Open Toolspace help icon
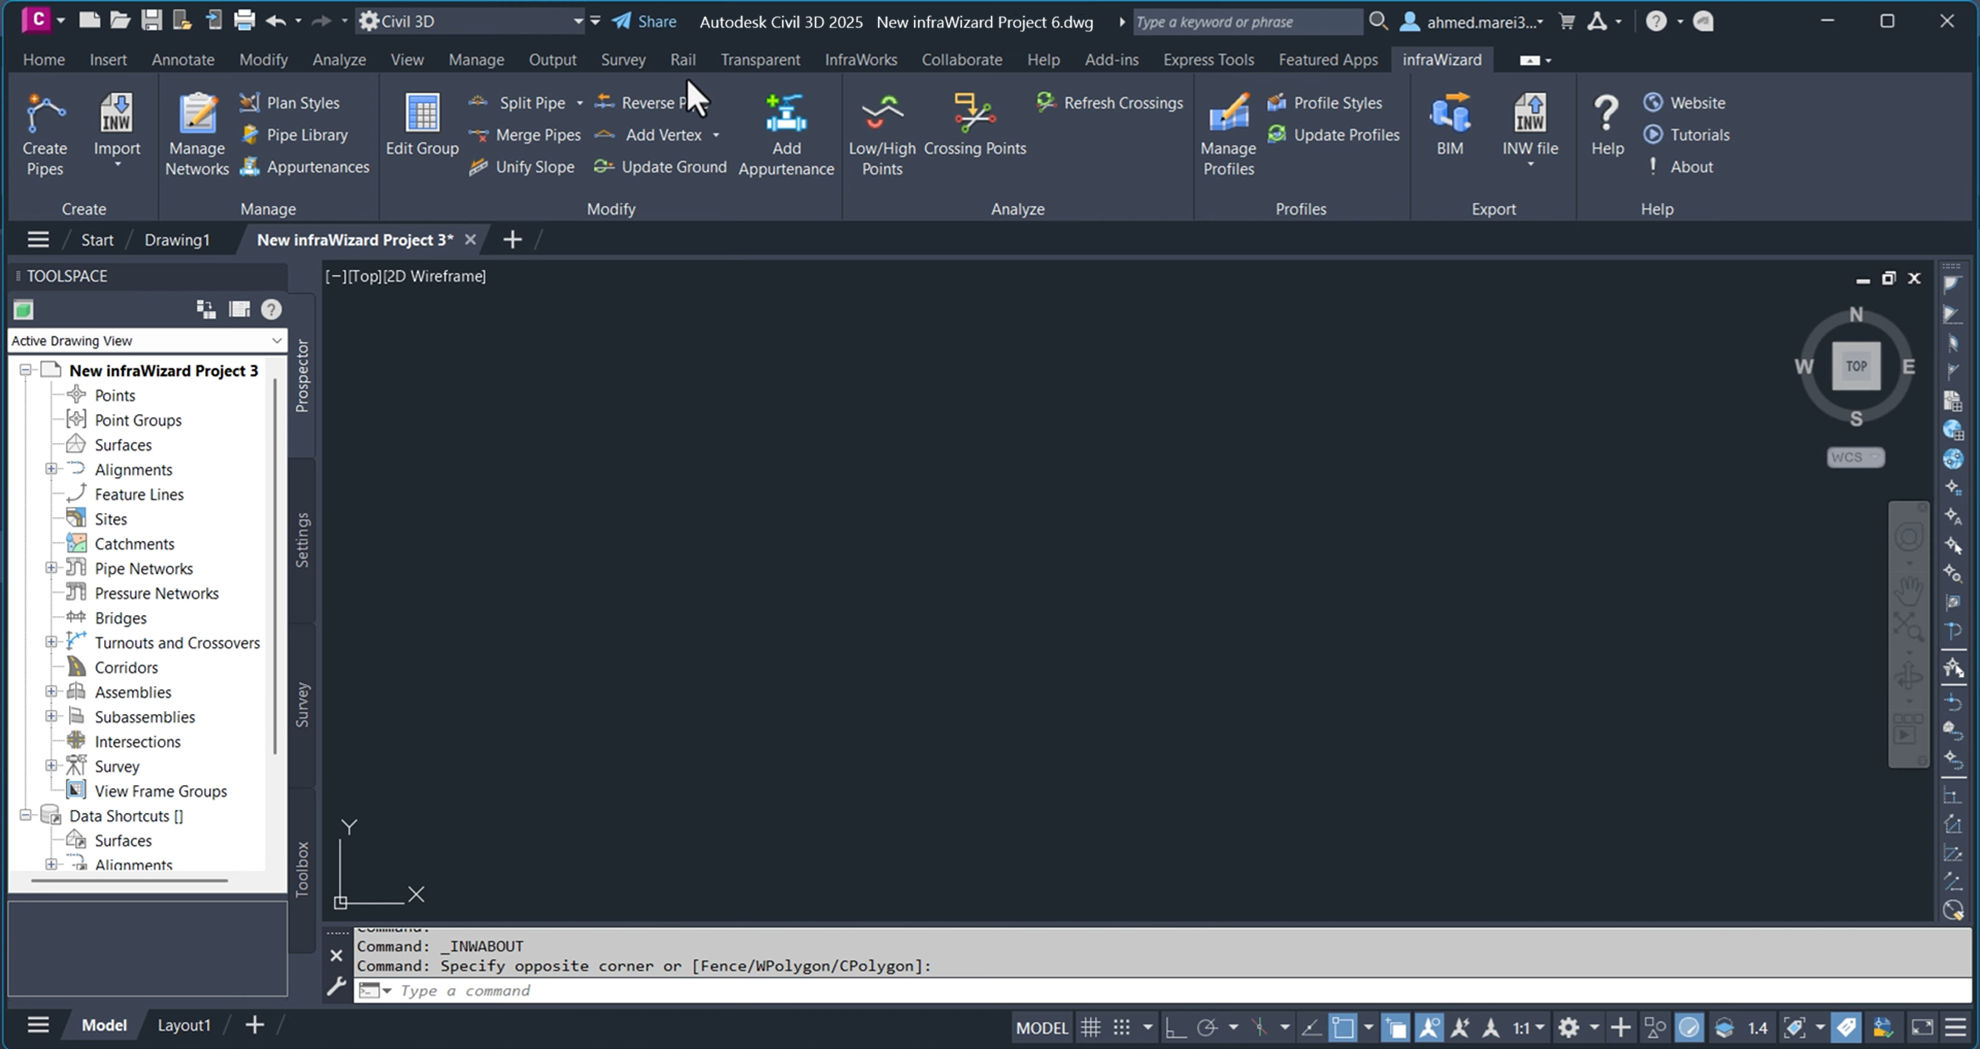Screen dimensions: 1980x1049 point(271,309)
